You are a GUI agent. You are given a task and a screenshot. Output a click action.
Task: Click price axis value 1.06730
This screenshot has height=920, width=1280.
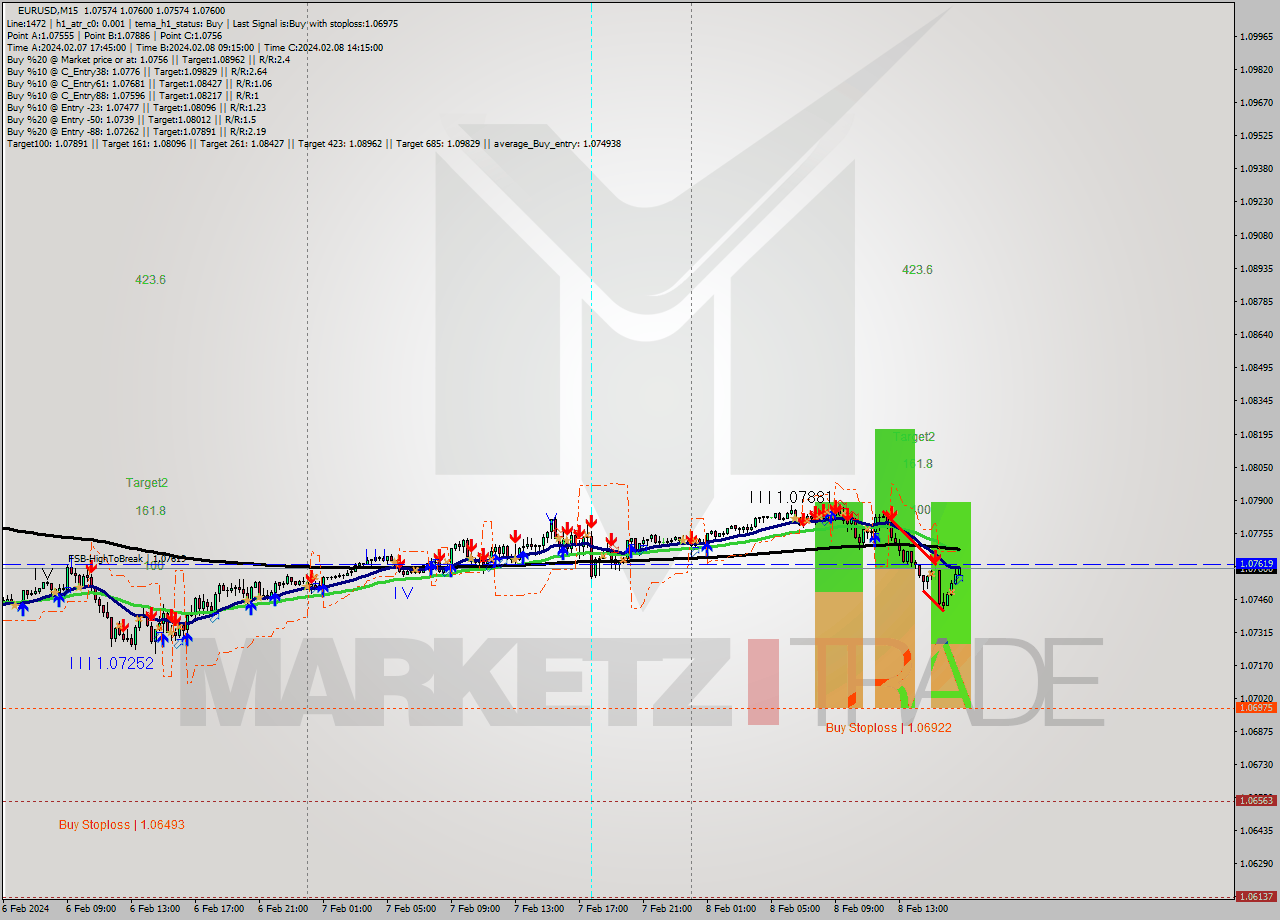(x=1256, y=764)
